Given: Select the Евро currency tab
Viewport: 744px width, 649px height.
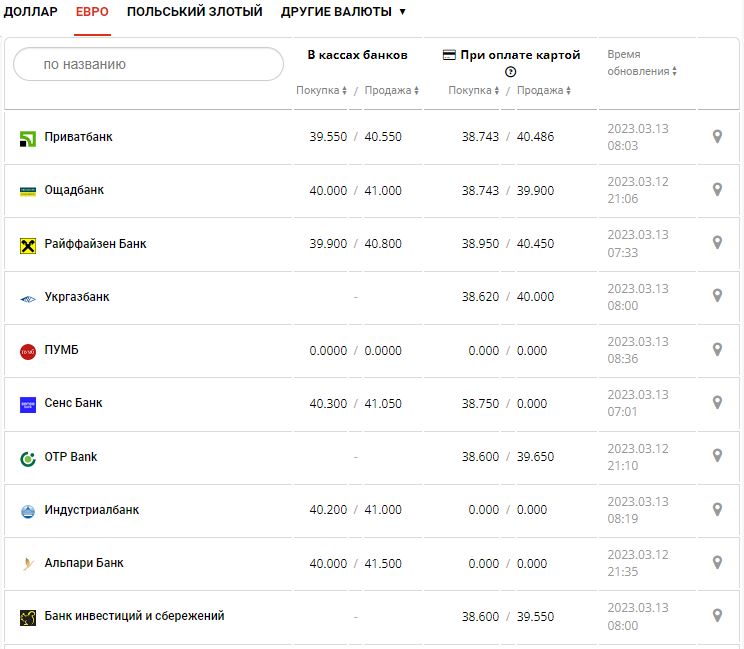Looking at the screenshot, I should point(92,12).
